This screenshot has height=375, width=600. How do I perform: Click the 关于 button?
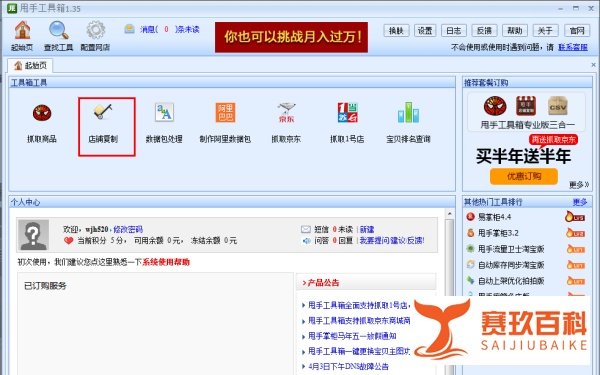pyautogui.click(x=545, y=30)
